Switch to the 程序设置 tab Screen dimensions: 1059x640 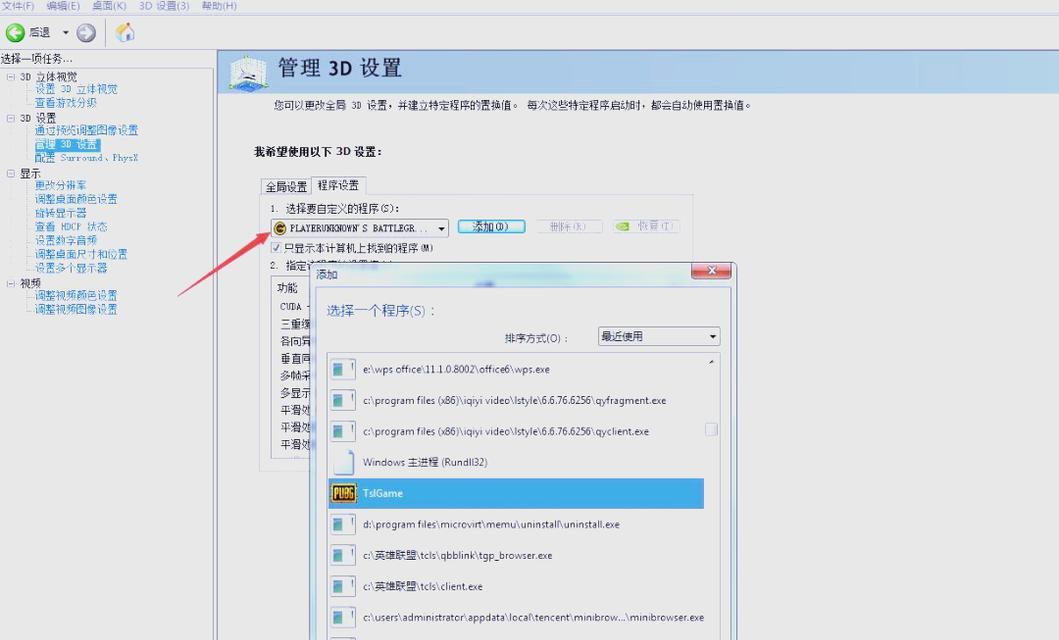pos(338,185)
